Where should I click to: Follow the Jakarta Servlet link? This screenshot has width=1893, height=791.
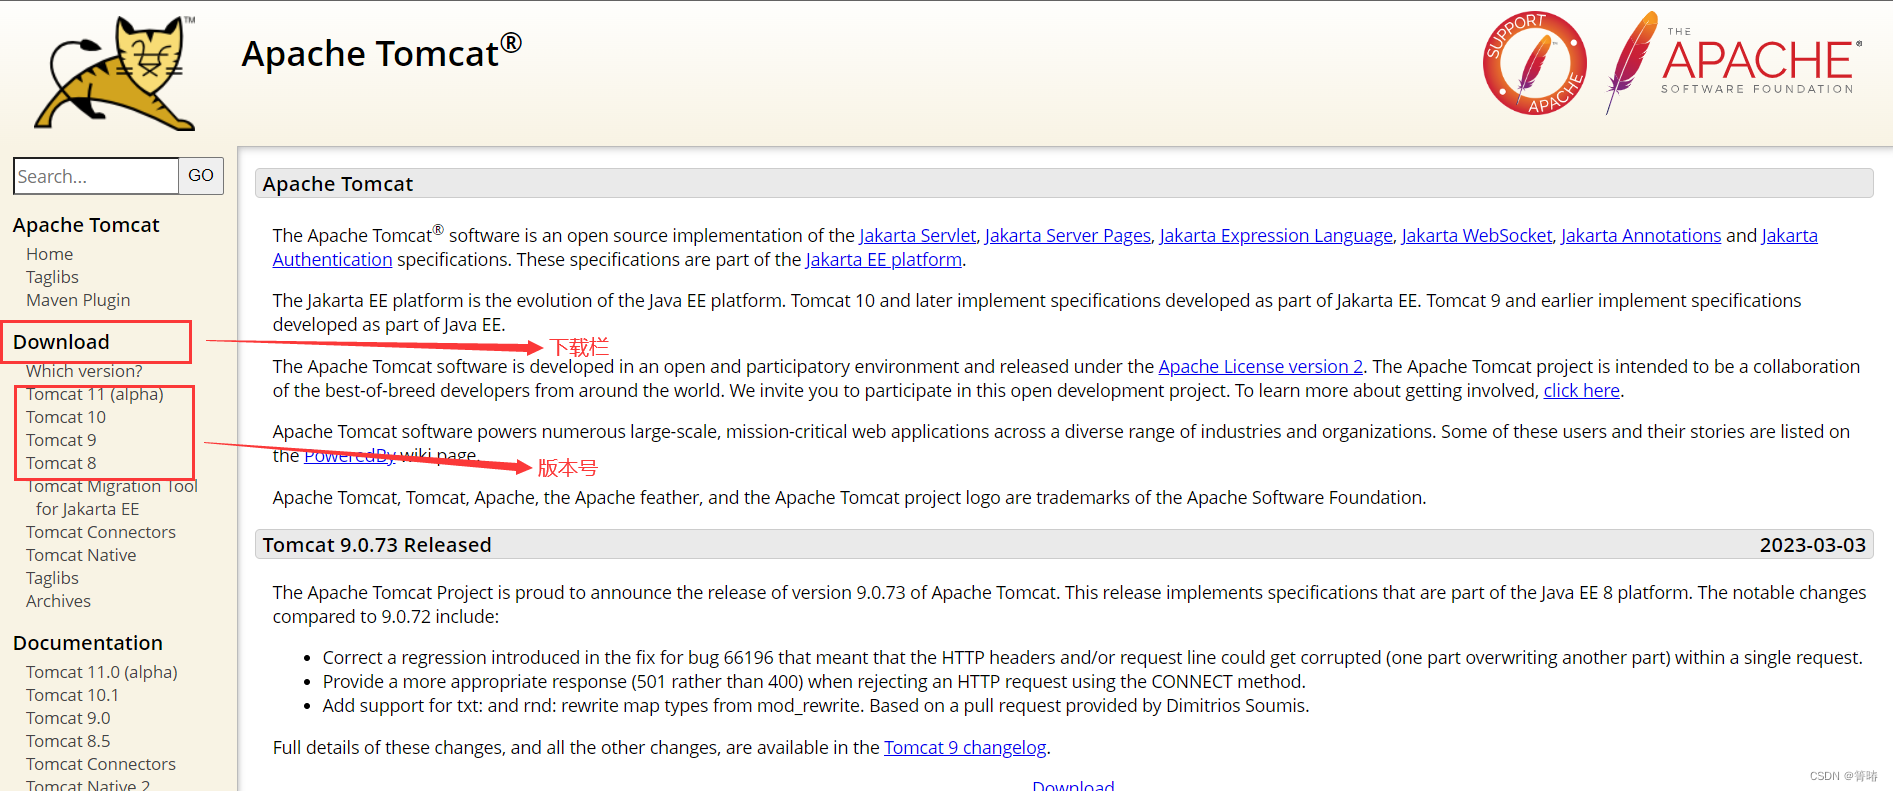click(x=917, y=236)
